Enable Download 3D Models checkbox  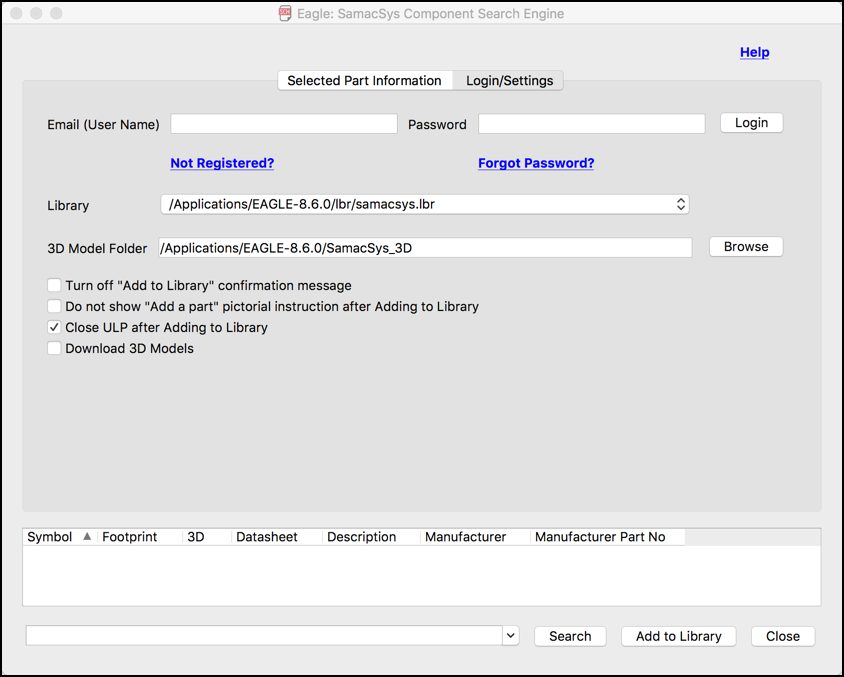[x=54, y=348]
